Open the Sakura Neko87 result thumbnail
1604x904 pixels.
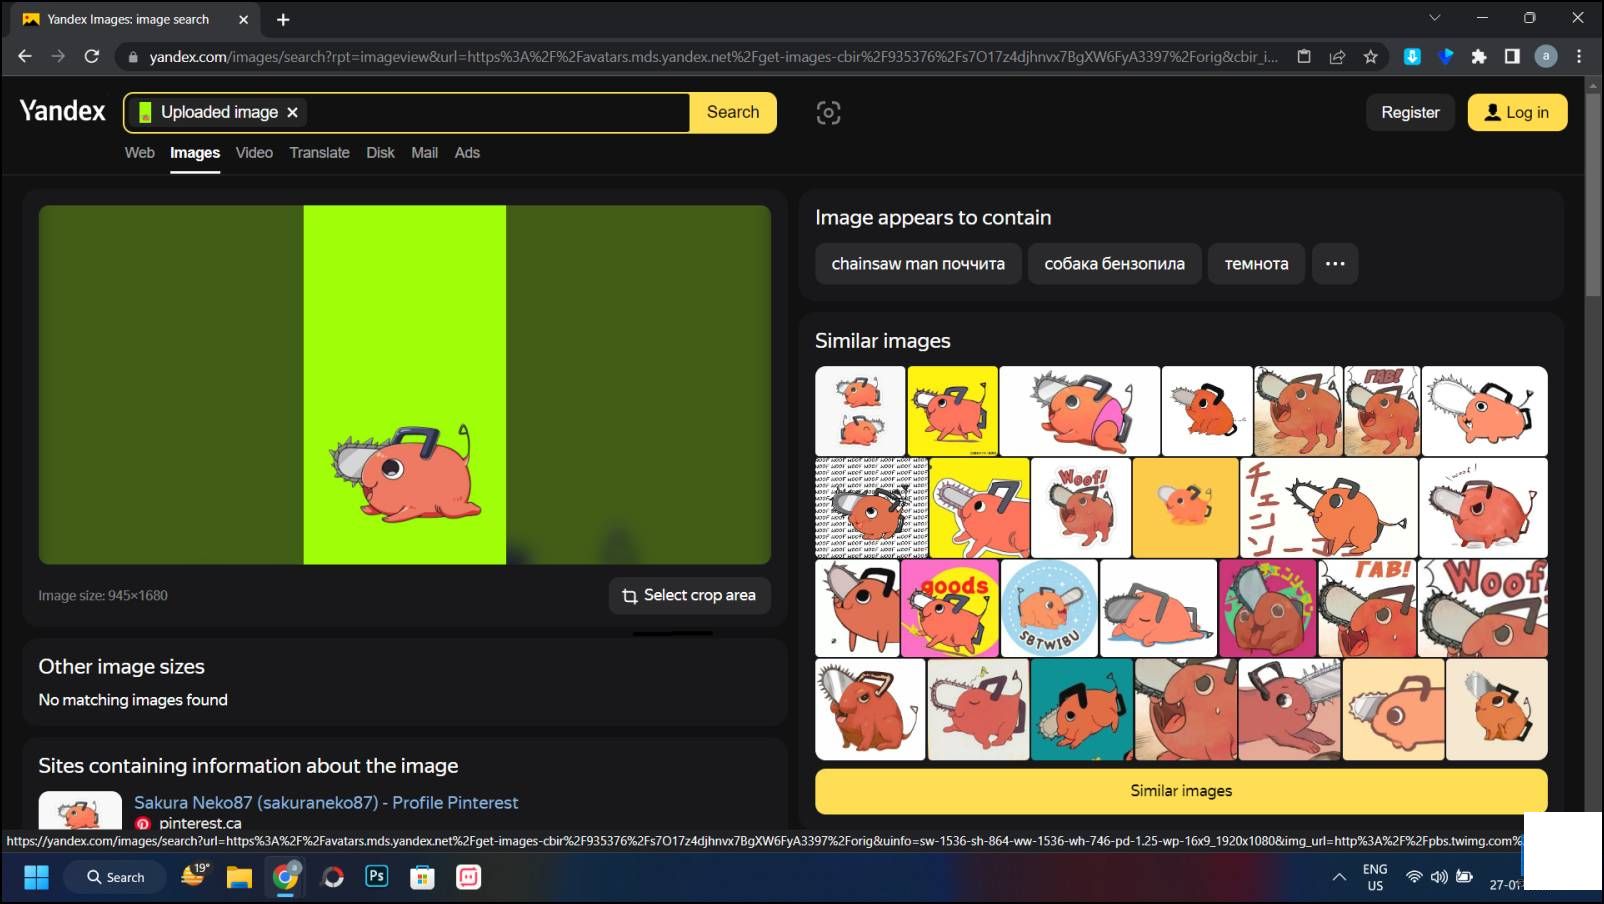pyautogui.click(x=80, y=811)
